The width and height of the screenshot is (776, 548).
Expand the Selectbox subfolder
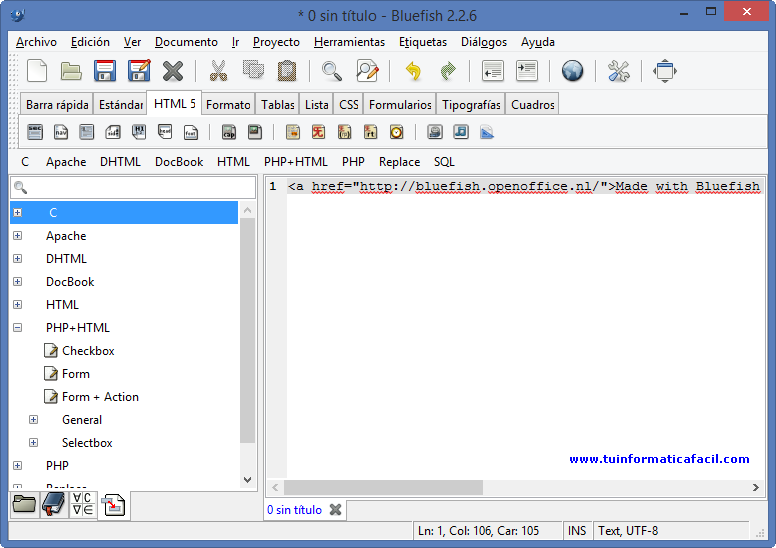34,443
